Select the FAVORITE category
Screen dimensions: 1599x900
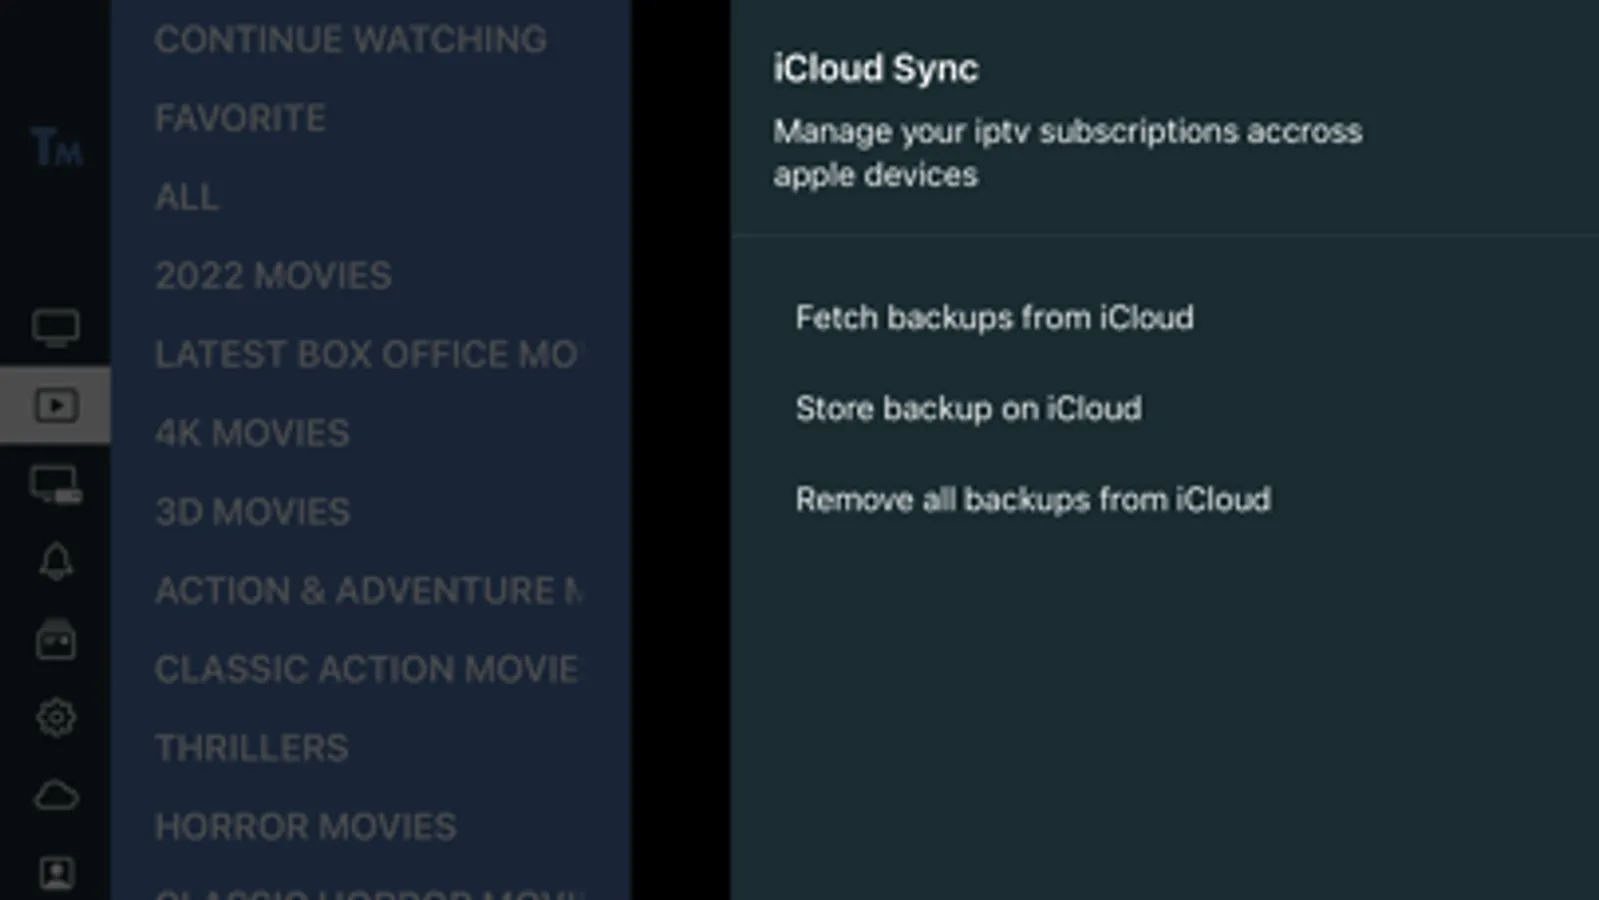click(240, 119)
